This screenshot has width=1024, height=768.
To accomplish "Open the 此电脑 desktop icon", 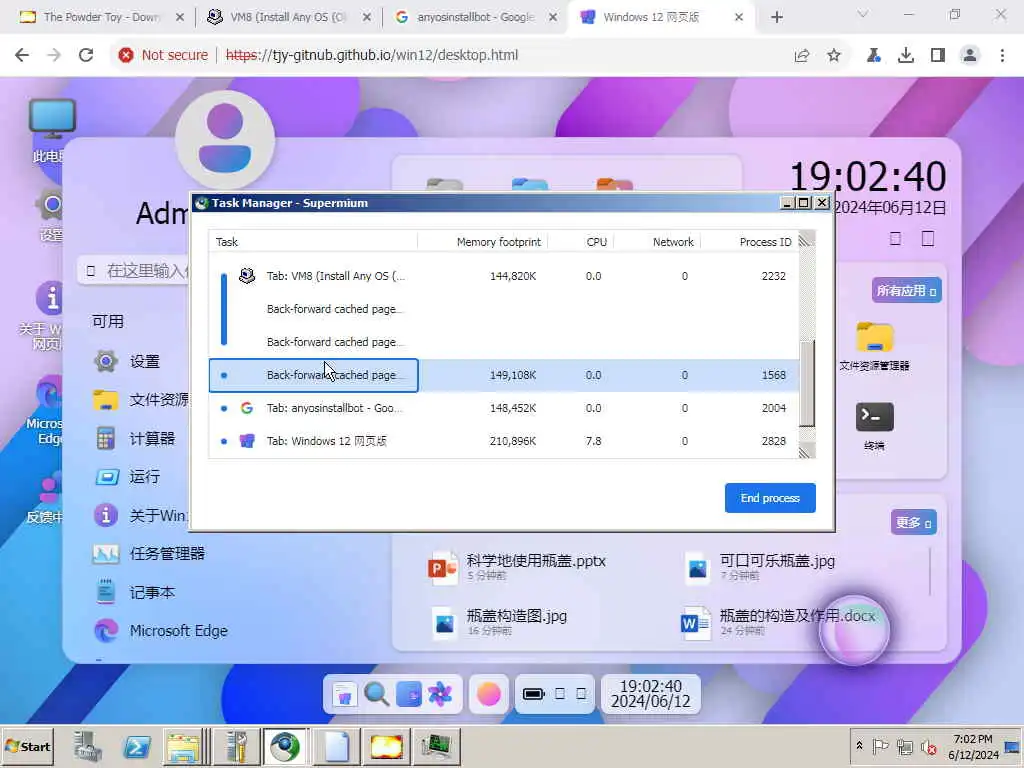I will point(52,131).
